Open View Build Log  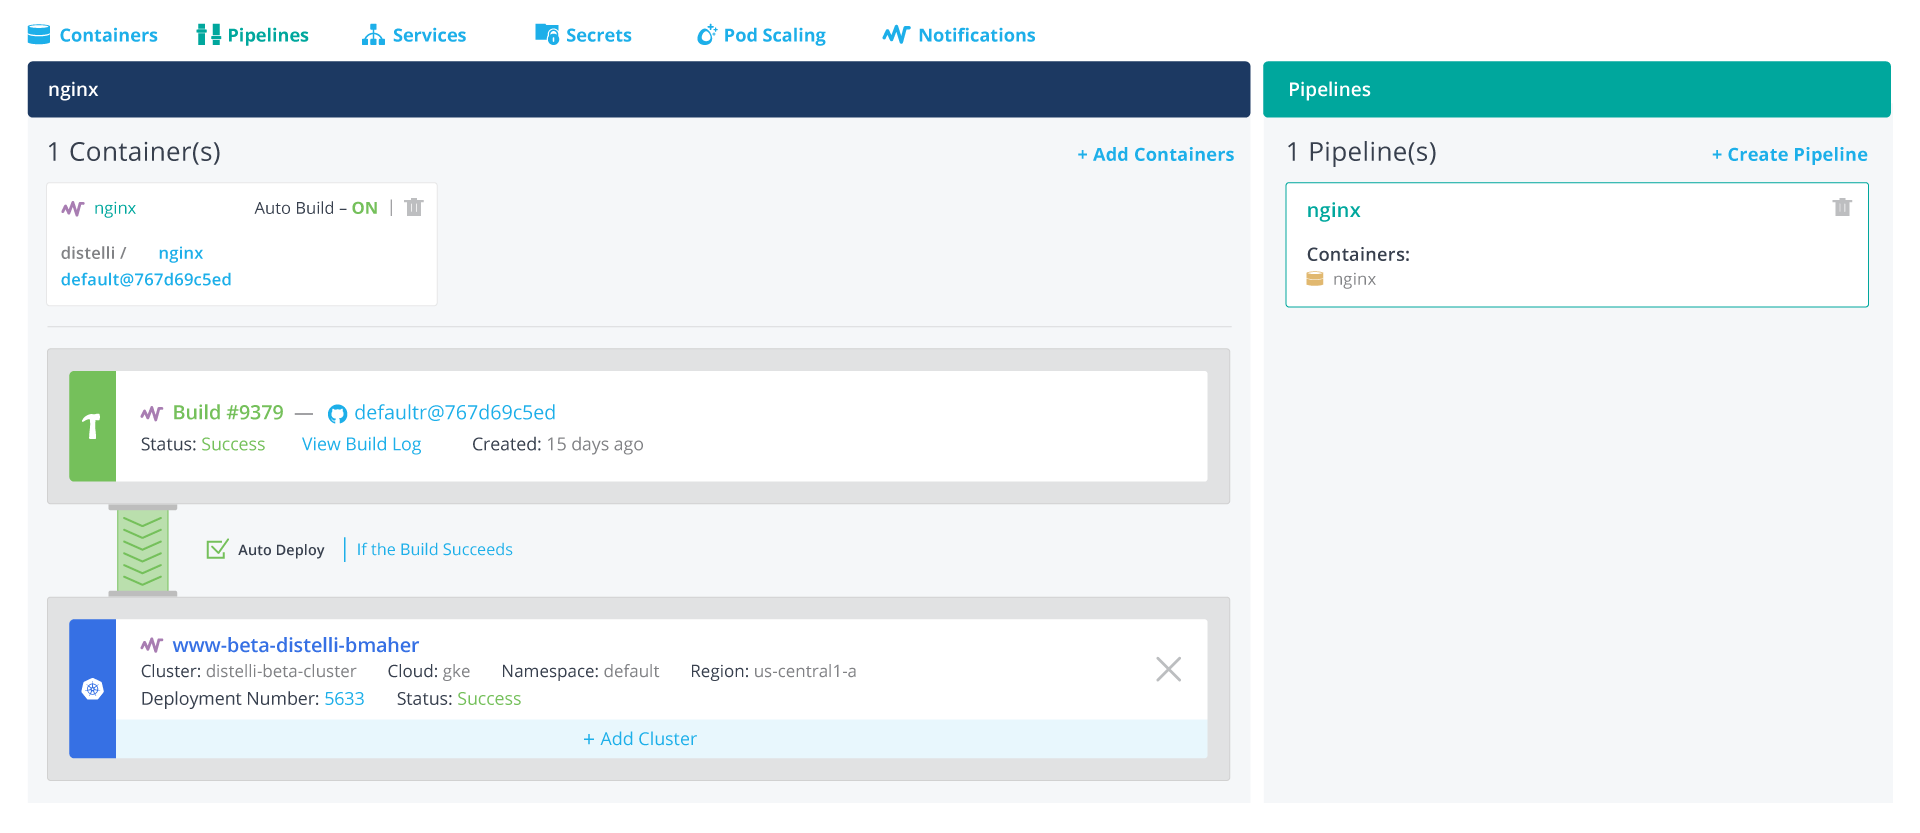pyautogui.click(x=361, y=444)
